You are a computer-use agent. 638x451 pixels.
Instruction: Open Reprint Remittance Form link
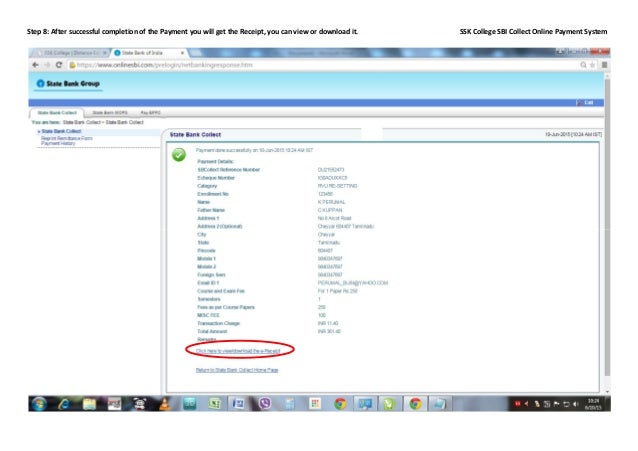(67, 138)
